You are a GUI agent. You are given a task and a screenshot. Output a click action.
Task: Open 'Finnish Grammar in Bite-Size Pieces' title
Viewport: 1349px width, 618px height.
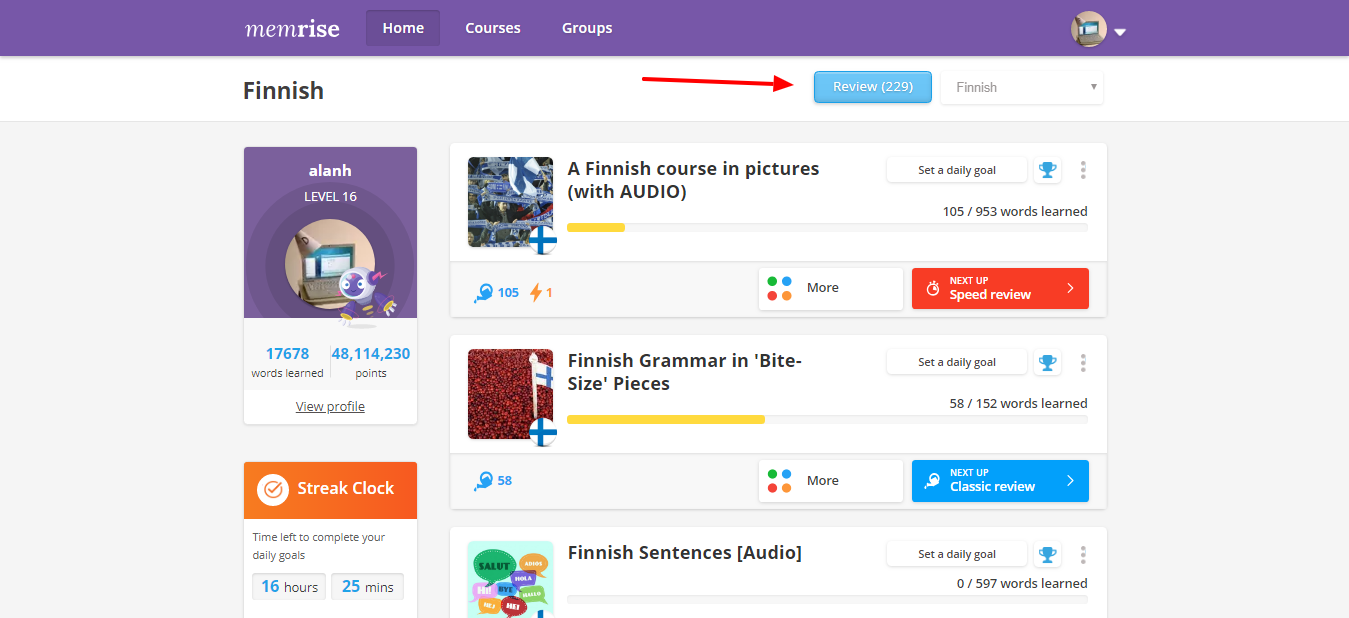[x=685, y=372]
